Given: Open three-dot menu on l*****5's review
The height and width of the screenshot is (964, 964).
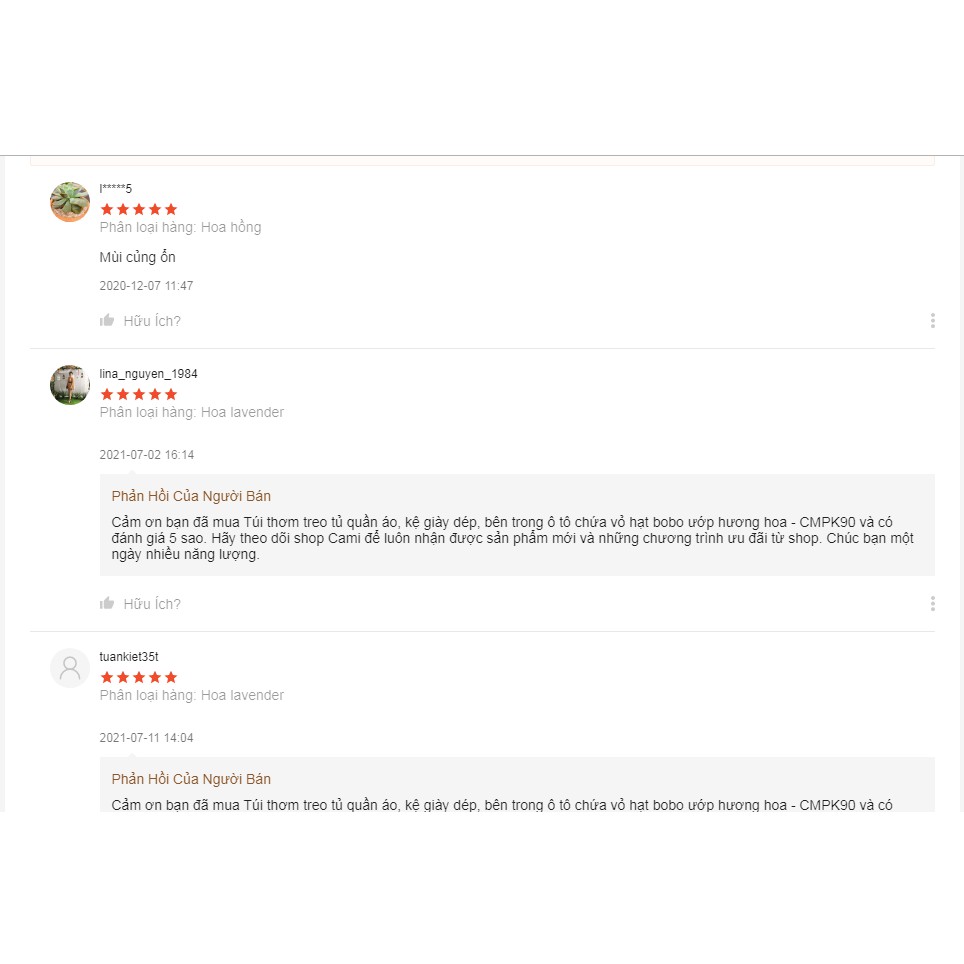Looking at the screenshot, I should point(932,321).
